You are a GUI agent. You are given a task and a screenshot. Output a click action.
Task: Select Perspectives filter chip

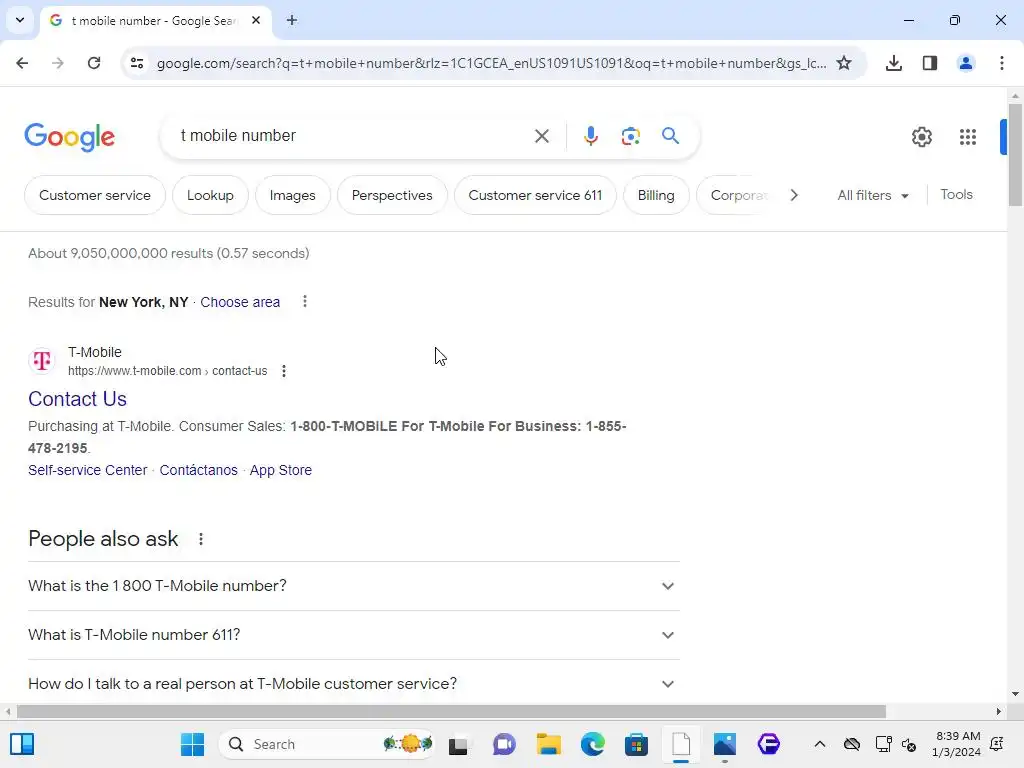(x=392, y=195)
